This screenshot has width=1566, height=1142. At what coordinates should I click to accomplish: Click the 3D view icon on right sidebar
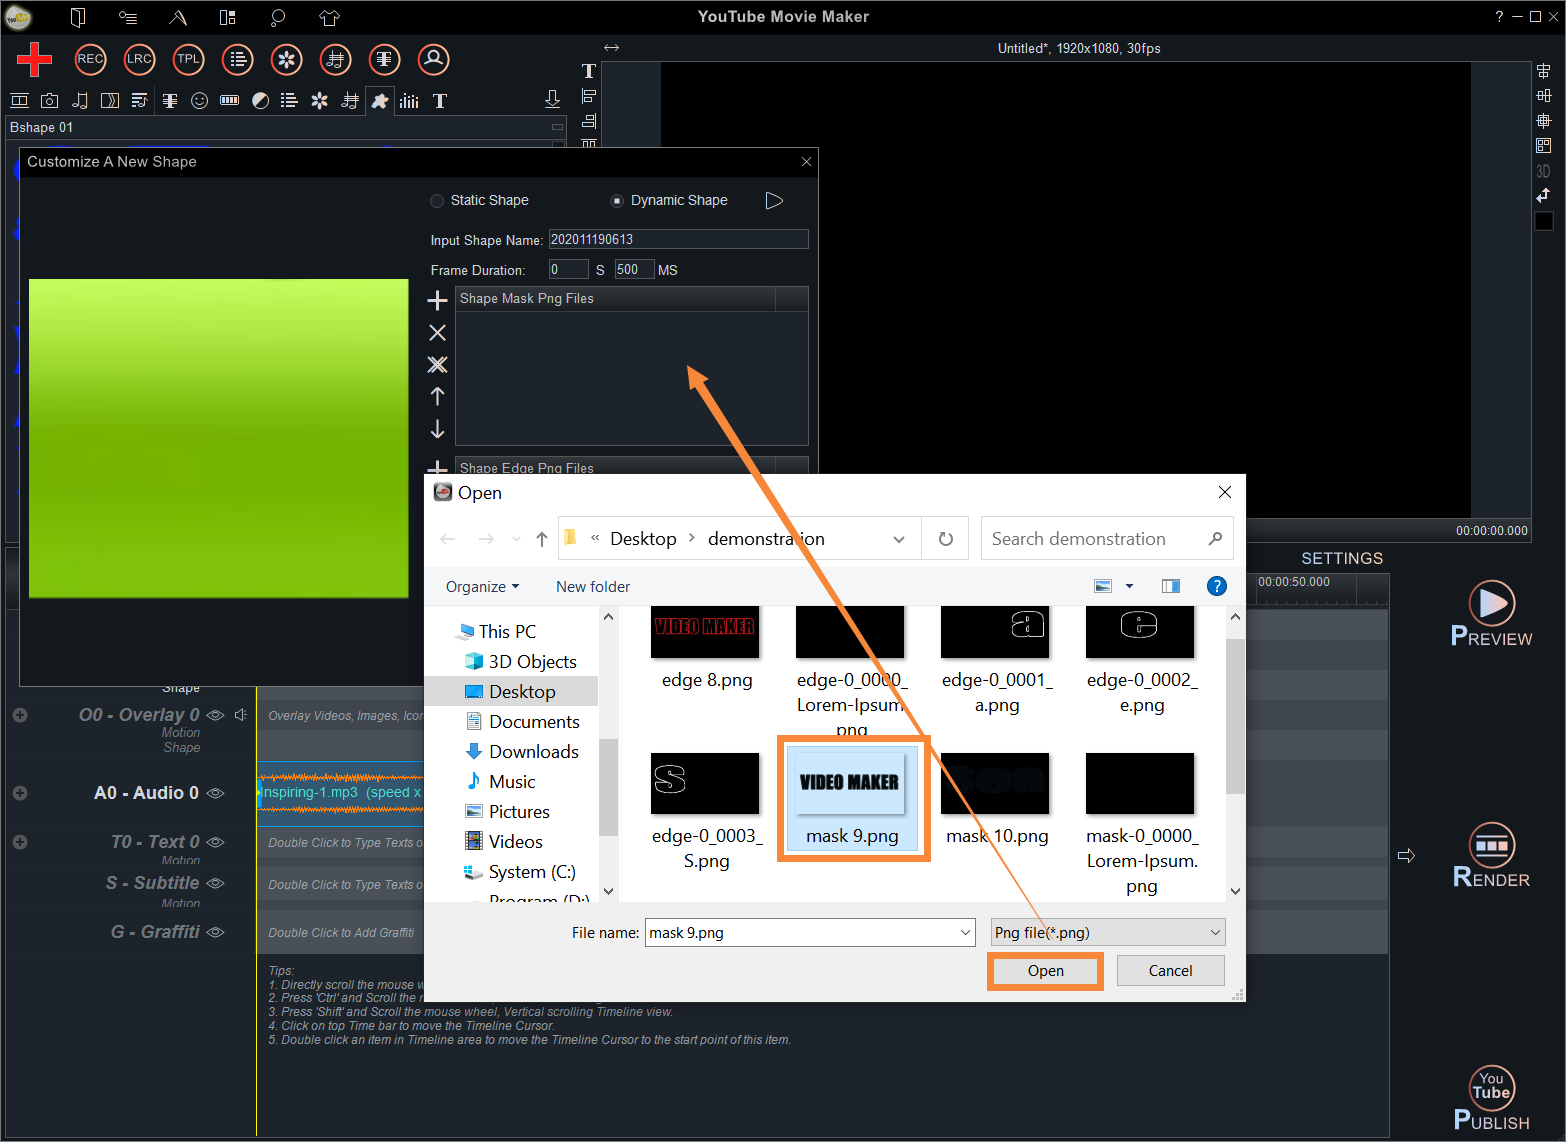tap(1543, 171)
